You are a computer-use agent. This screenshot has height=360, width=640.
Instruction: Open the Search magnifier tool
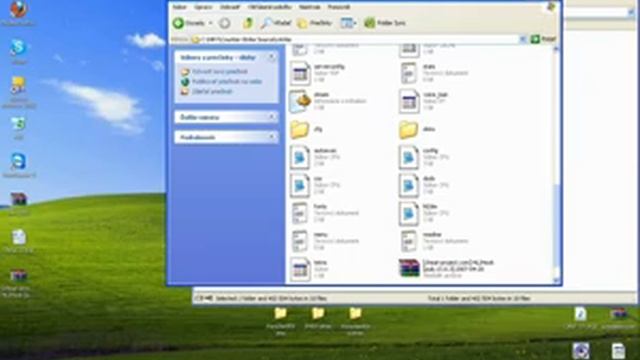276,23
